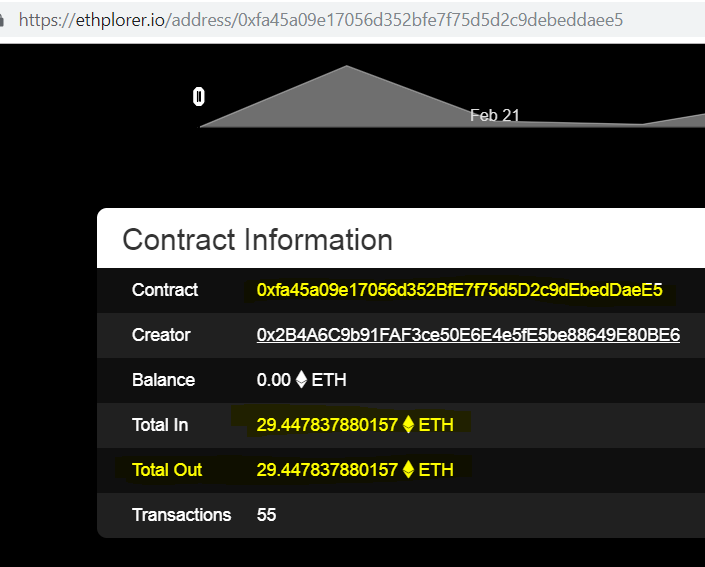Click the yellow Ethereum icon in Total In row
The image size is (705, 567).
tap(408, 424)
